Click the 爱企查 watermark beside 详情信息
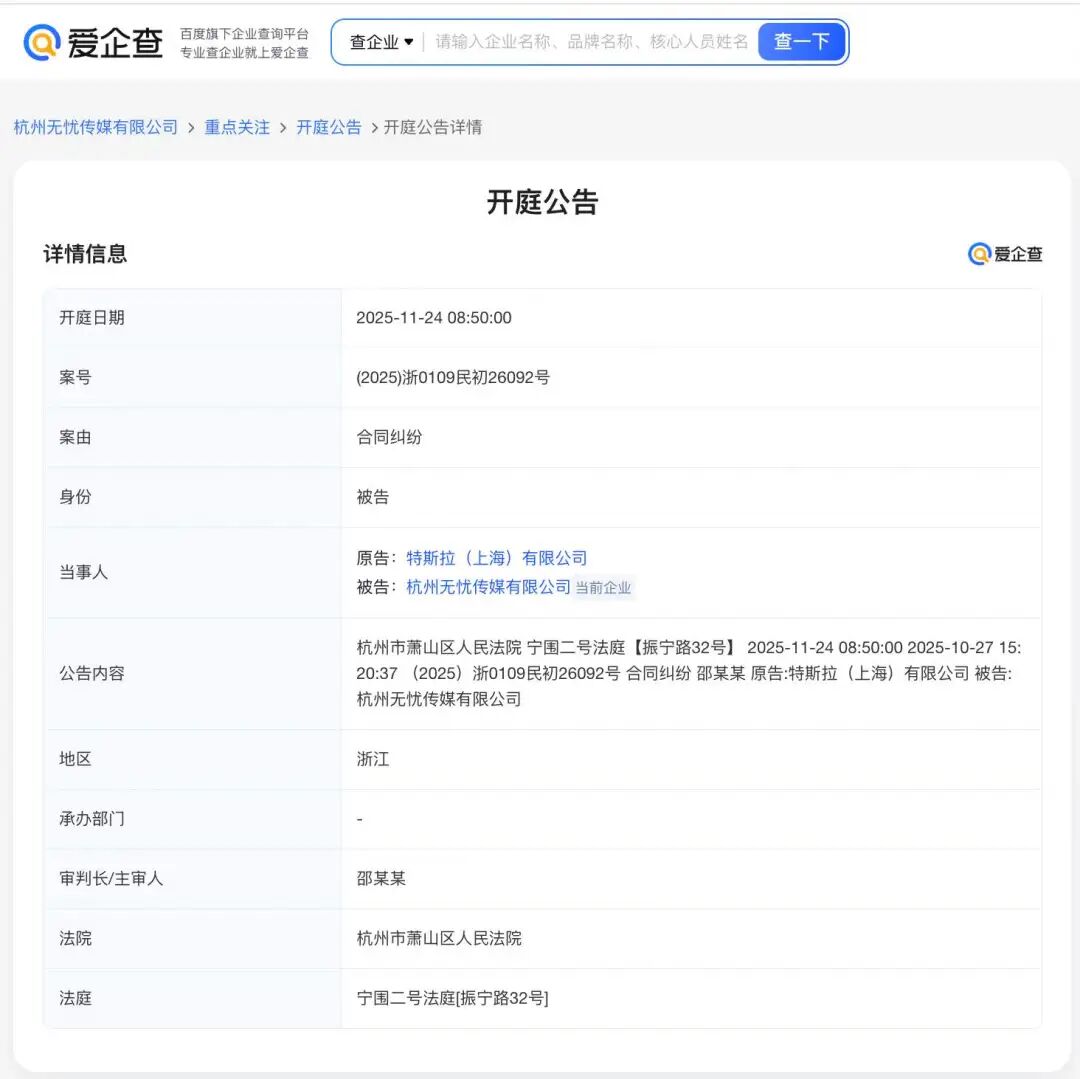Image resolution: width=1080 pixels, height=1079 pixels. click(1005, 254)
